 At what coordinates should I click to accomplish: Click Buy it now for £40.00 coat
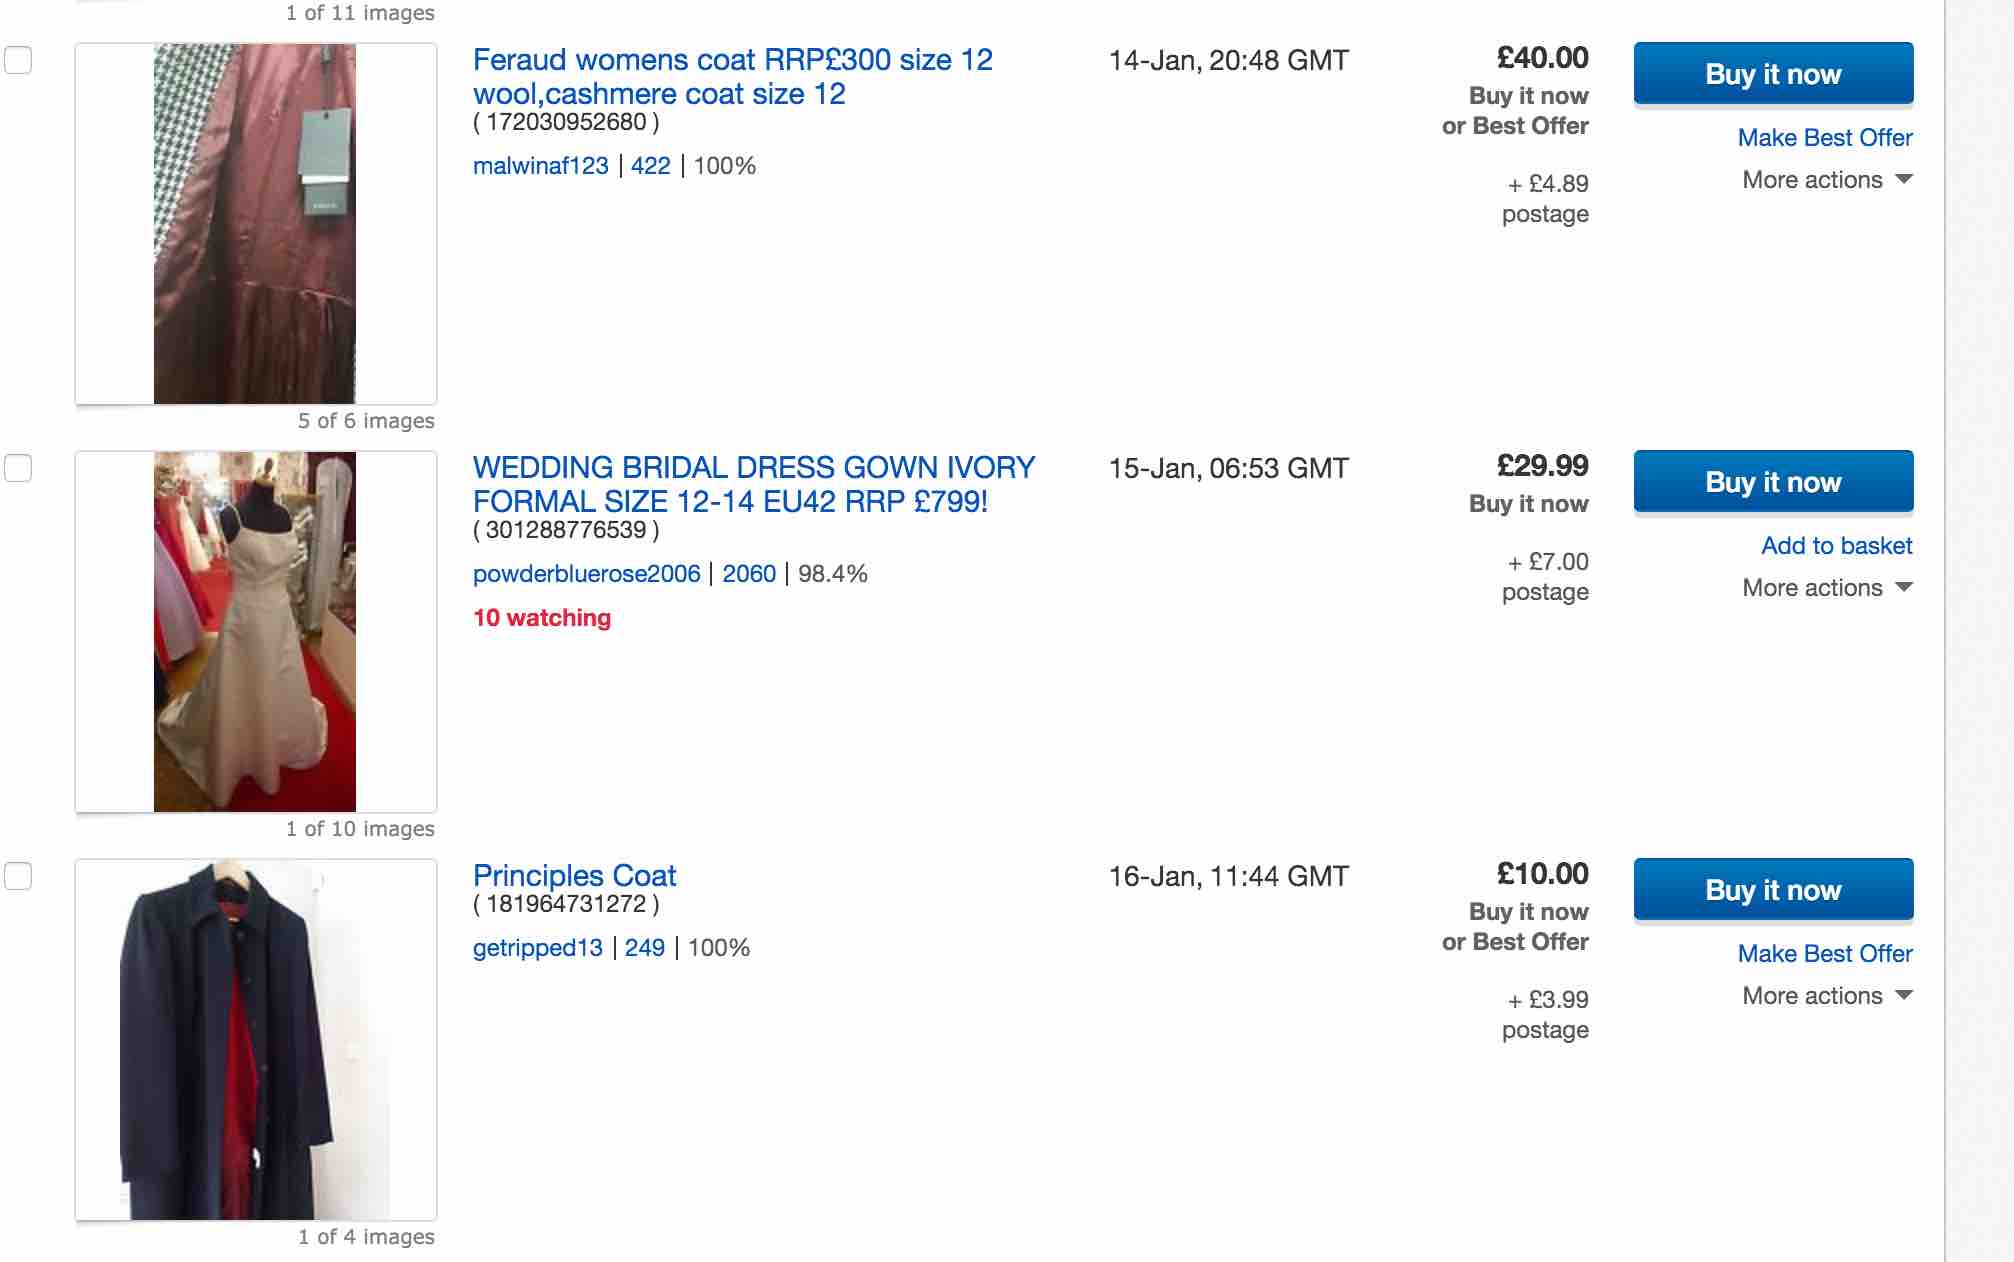(x=1772, y=74)
